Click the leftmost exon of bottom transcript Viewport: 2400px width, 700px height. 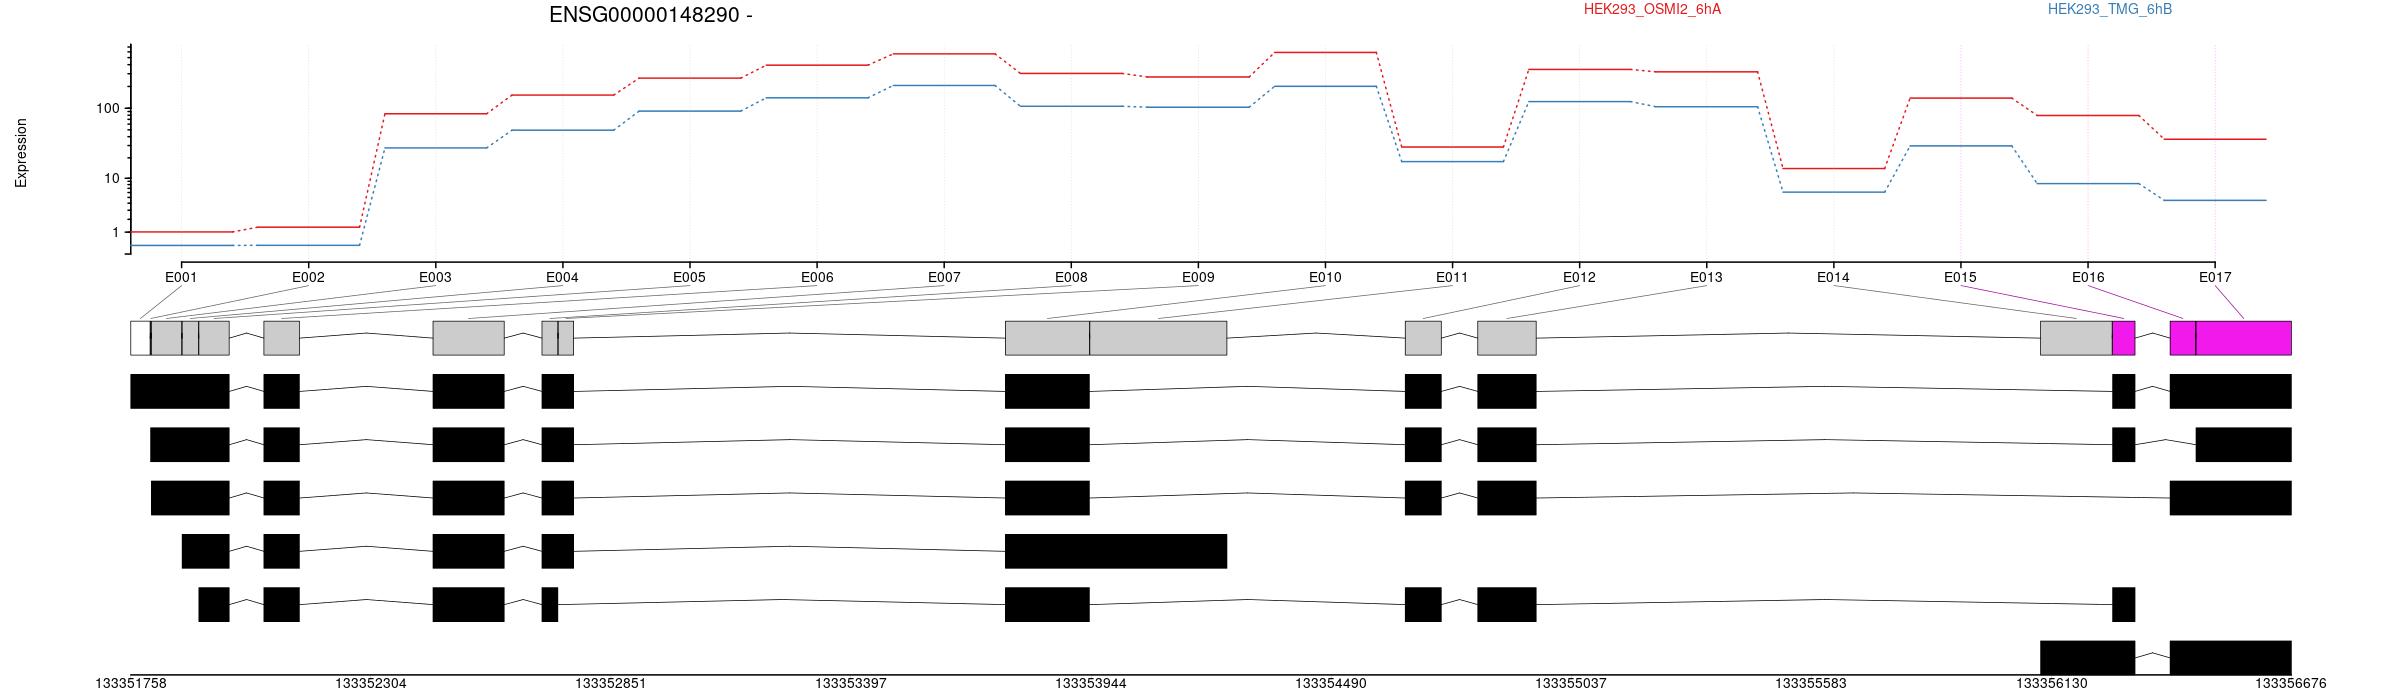(2087, 658)
